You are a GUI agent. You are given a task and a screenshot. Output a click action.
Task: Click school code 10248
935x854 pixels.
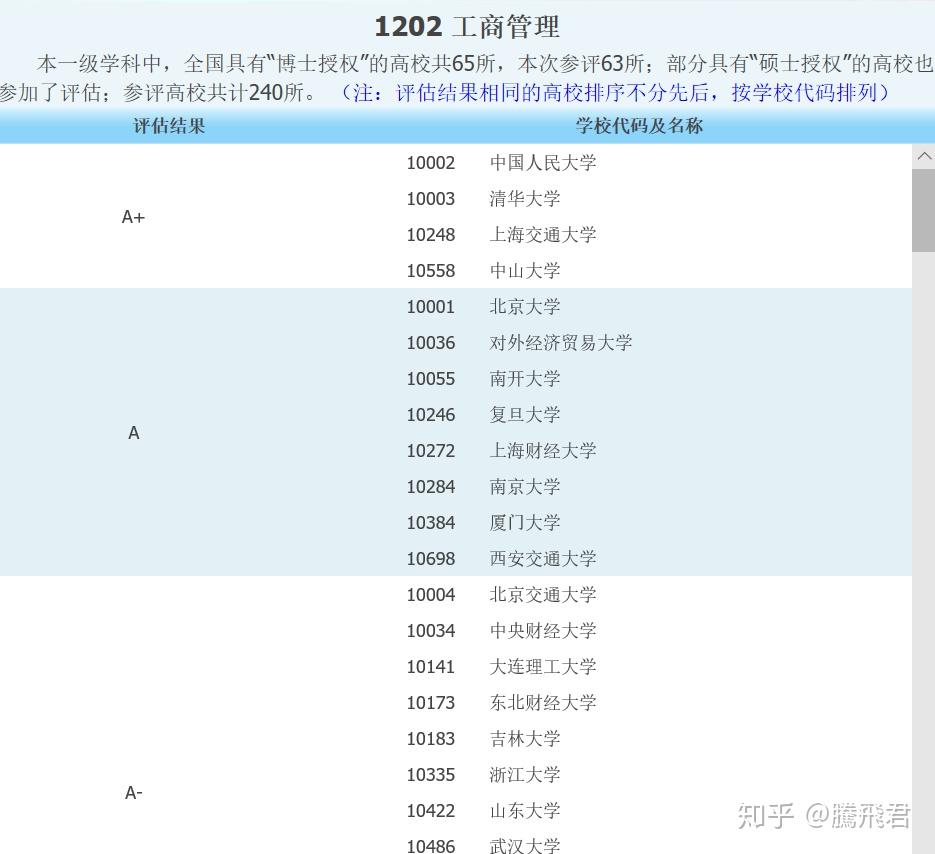[431, 235]
